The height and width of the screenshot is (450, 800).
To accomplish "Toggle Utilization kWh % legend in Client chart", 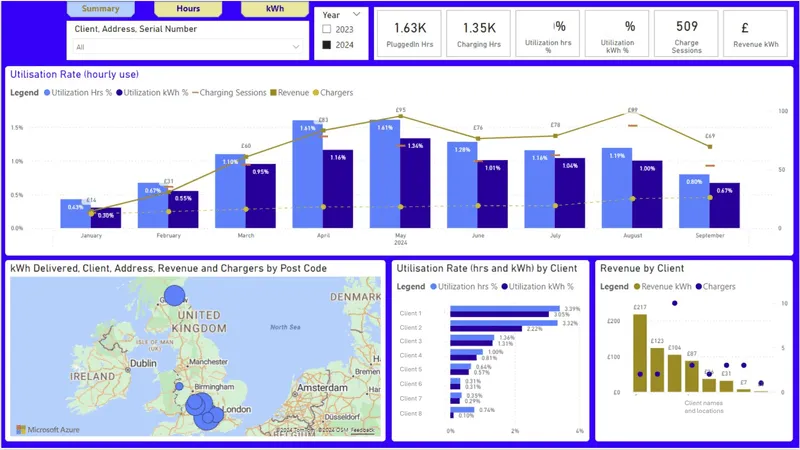I will click(505, 287).
